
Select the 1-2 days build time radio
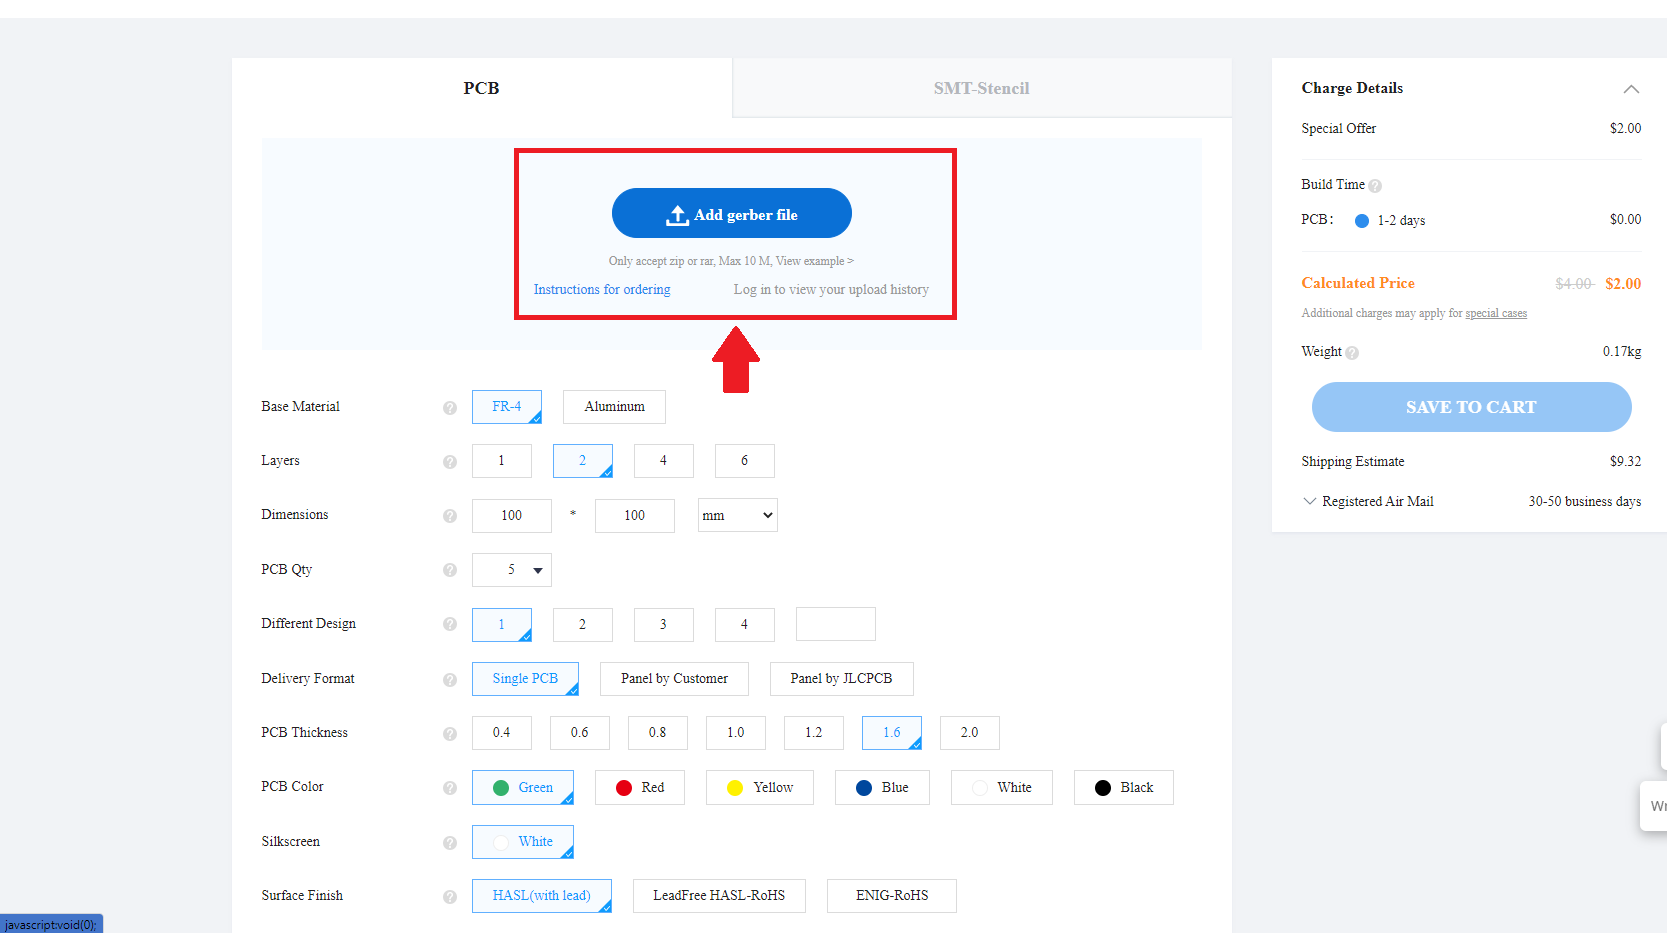1361,221
